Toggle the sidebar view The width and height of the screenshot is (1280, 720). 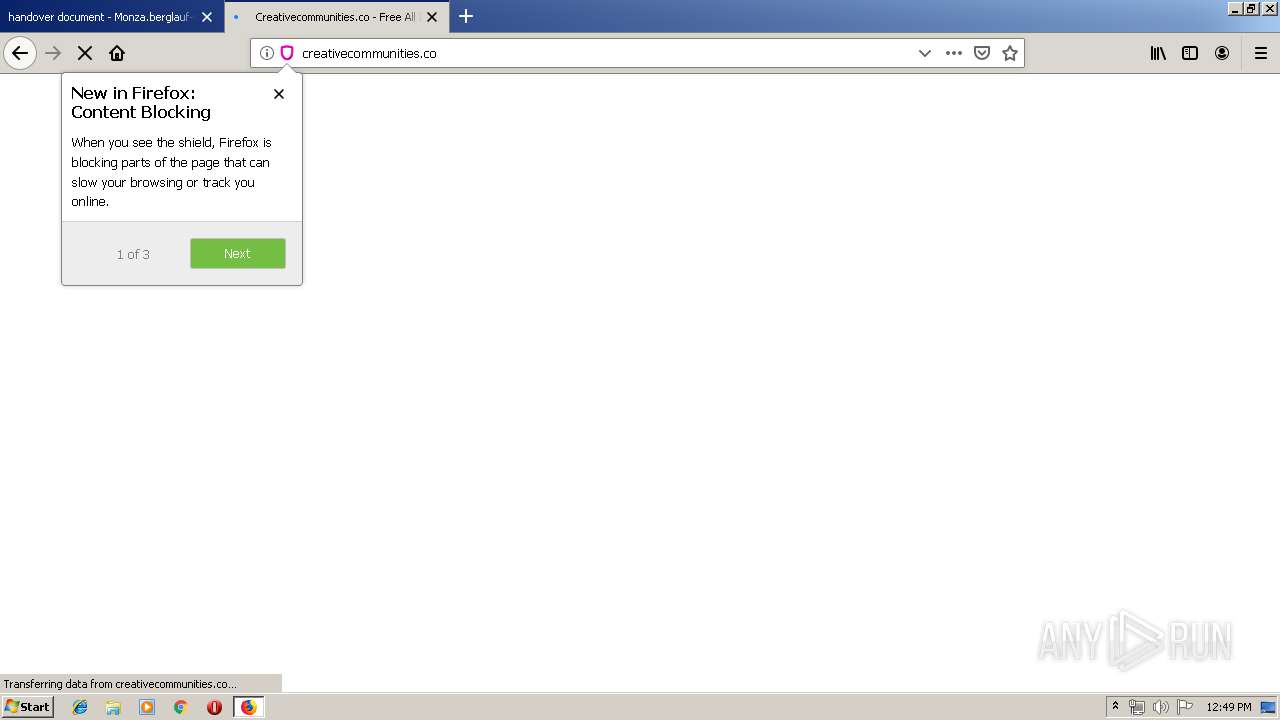[x=1190, y=53]
